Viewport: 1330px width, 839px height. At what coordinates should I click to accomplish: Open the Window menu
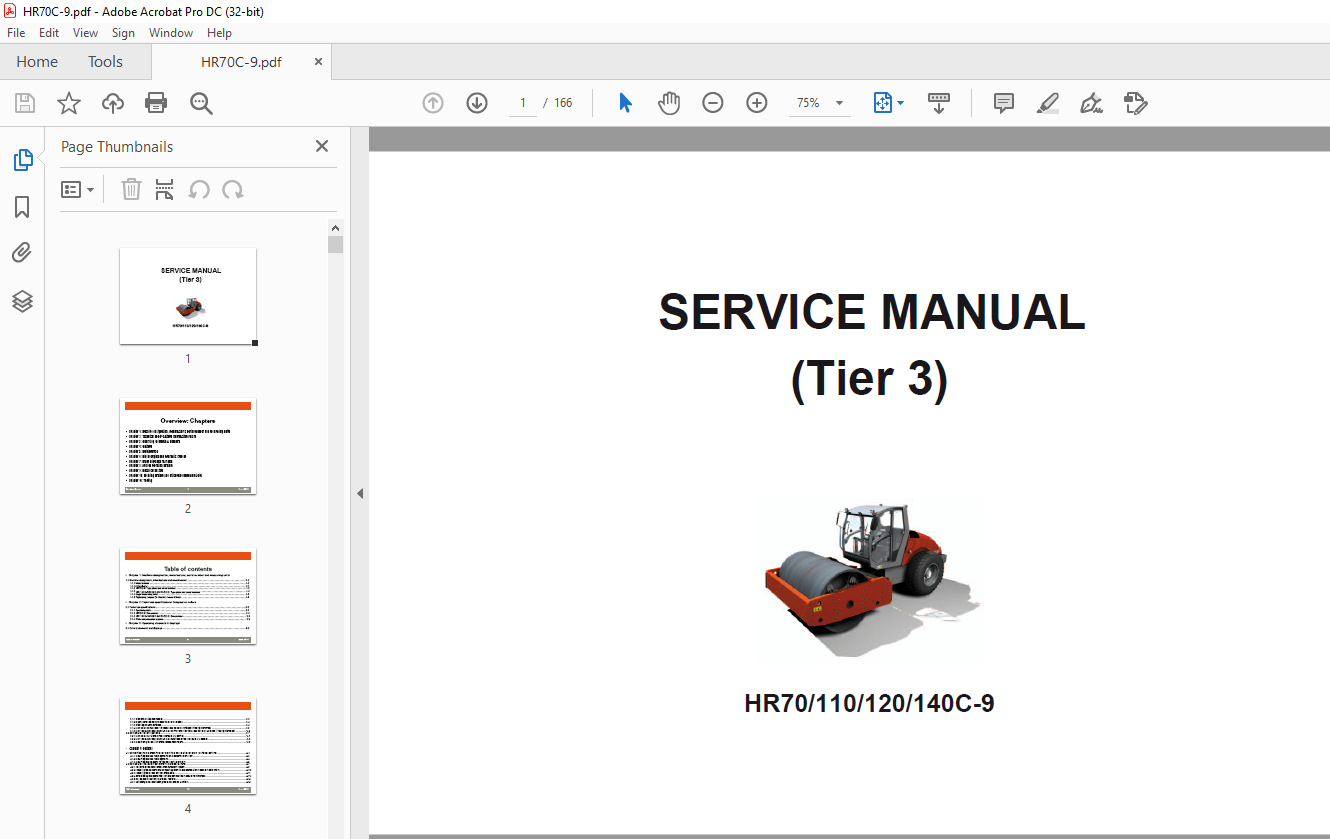pyautogui.click(x=171, y=33)
